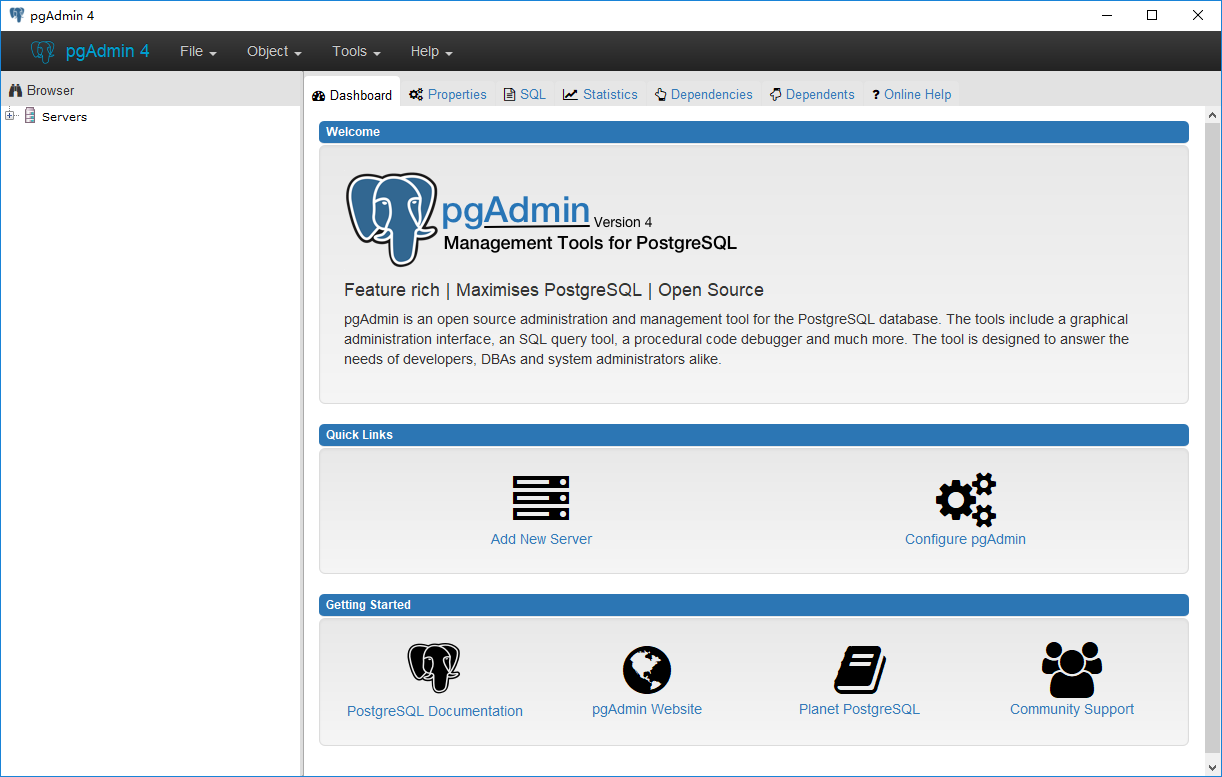Select the Servers item in Browser tree
Screen dimensions: 1222x777
pyautogui.click(x=64, y=117)
